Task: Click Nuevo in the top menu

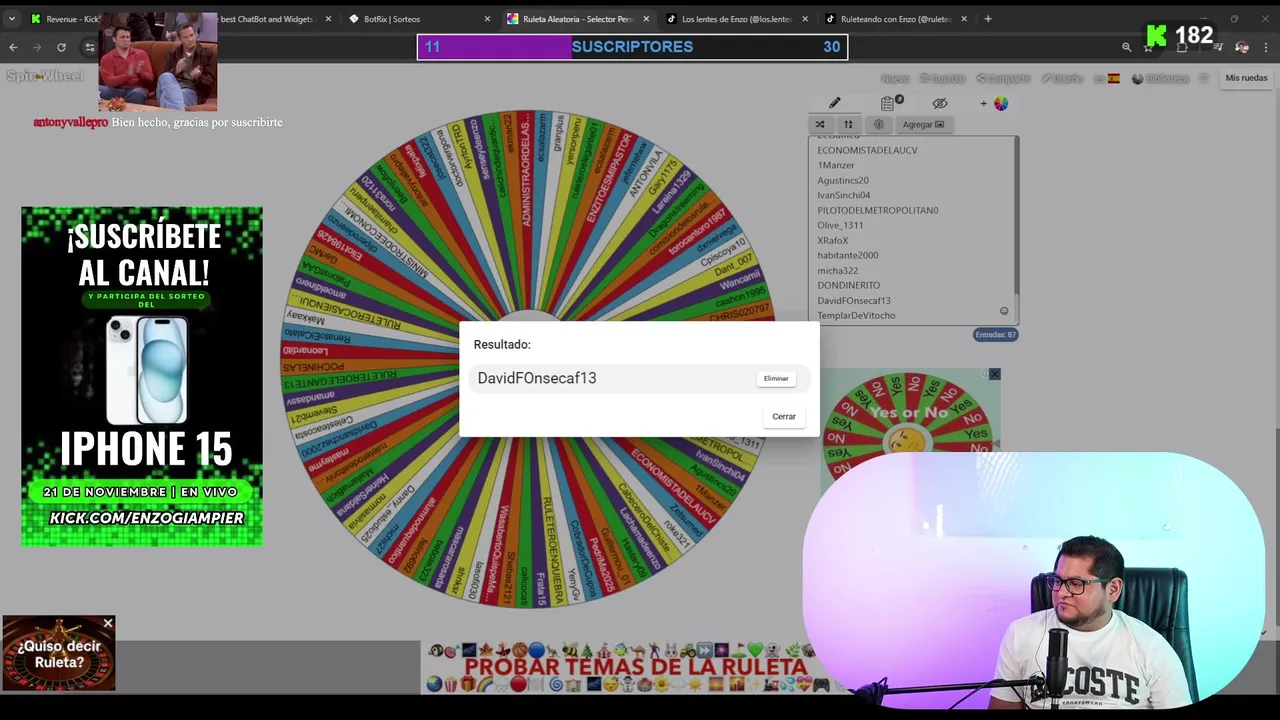Action: coord(895,78)
